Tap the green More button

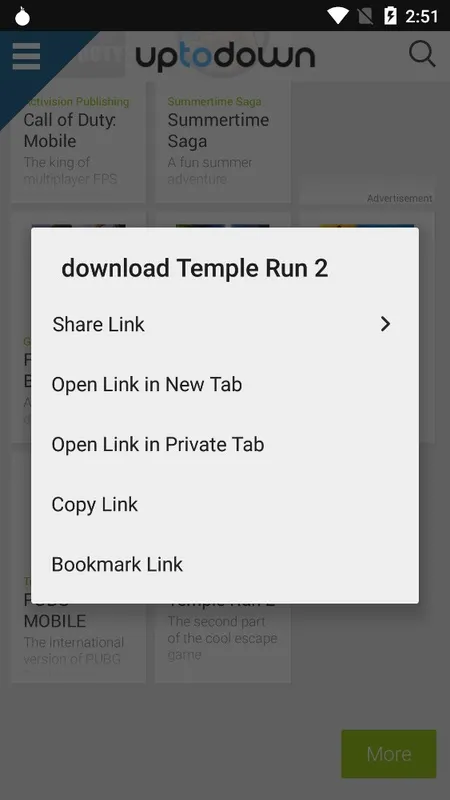click(x=389, y=754)
